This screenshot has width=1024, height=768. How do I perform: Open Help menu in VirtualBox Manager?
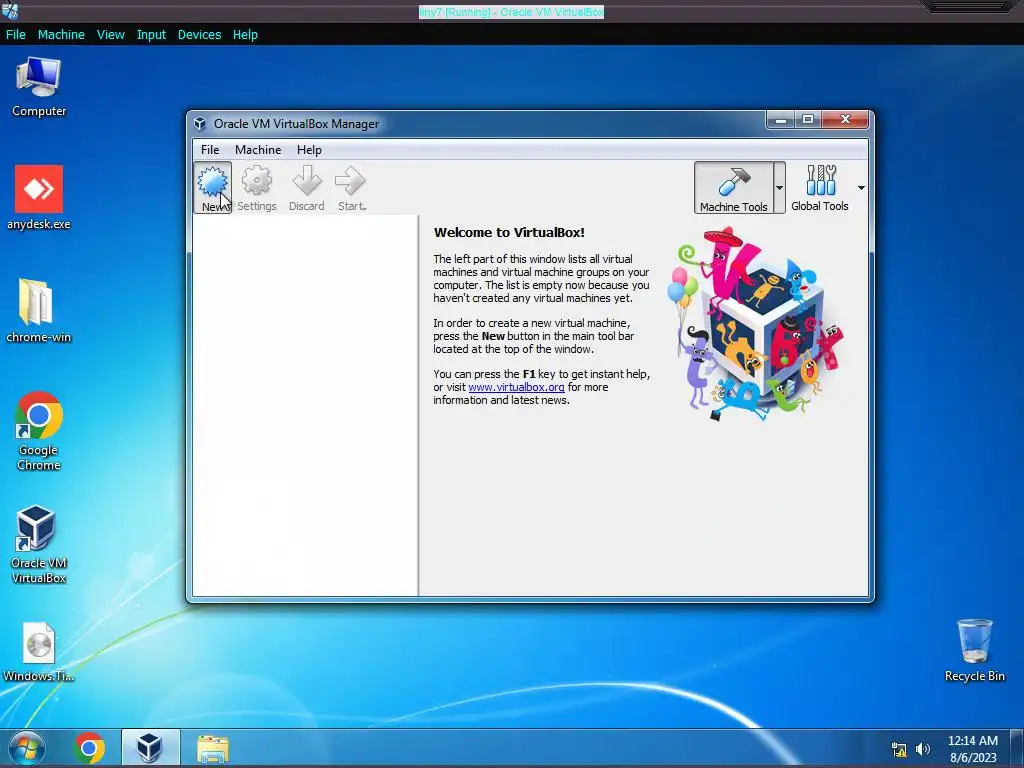pos(309,150)
